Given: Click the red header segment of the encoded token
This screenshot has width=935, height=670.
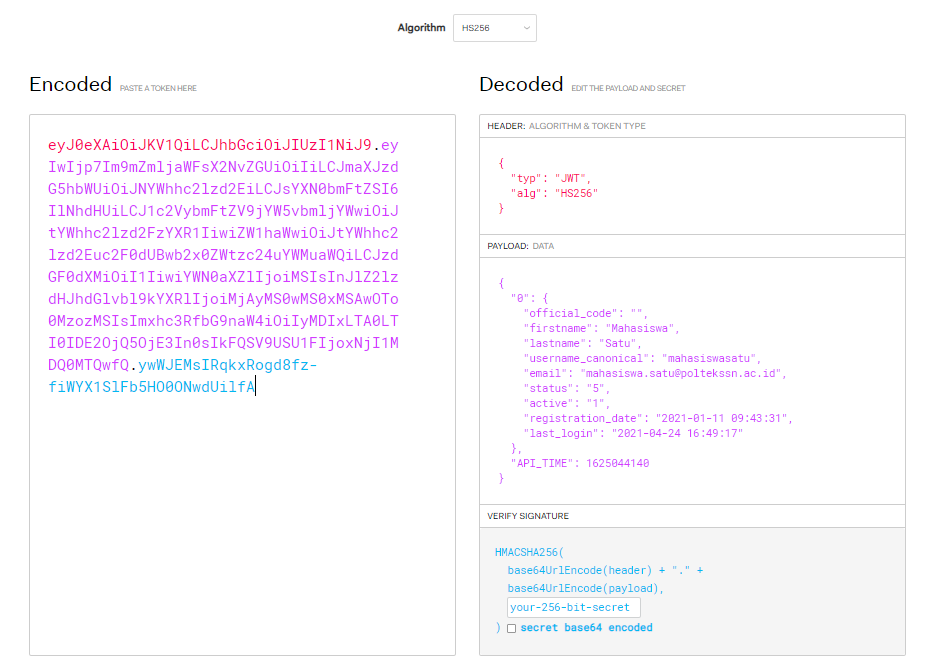Looking at the screenshot, I should pyautogui.click(x=210, y=144).
